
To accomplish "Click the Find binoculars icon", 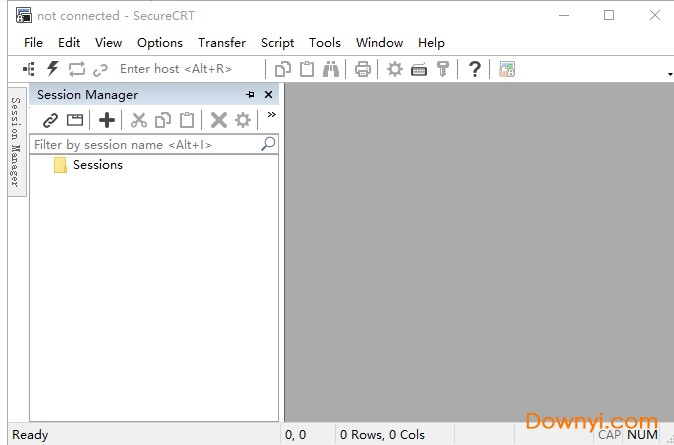I will click(x=332, y=69).
